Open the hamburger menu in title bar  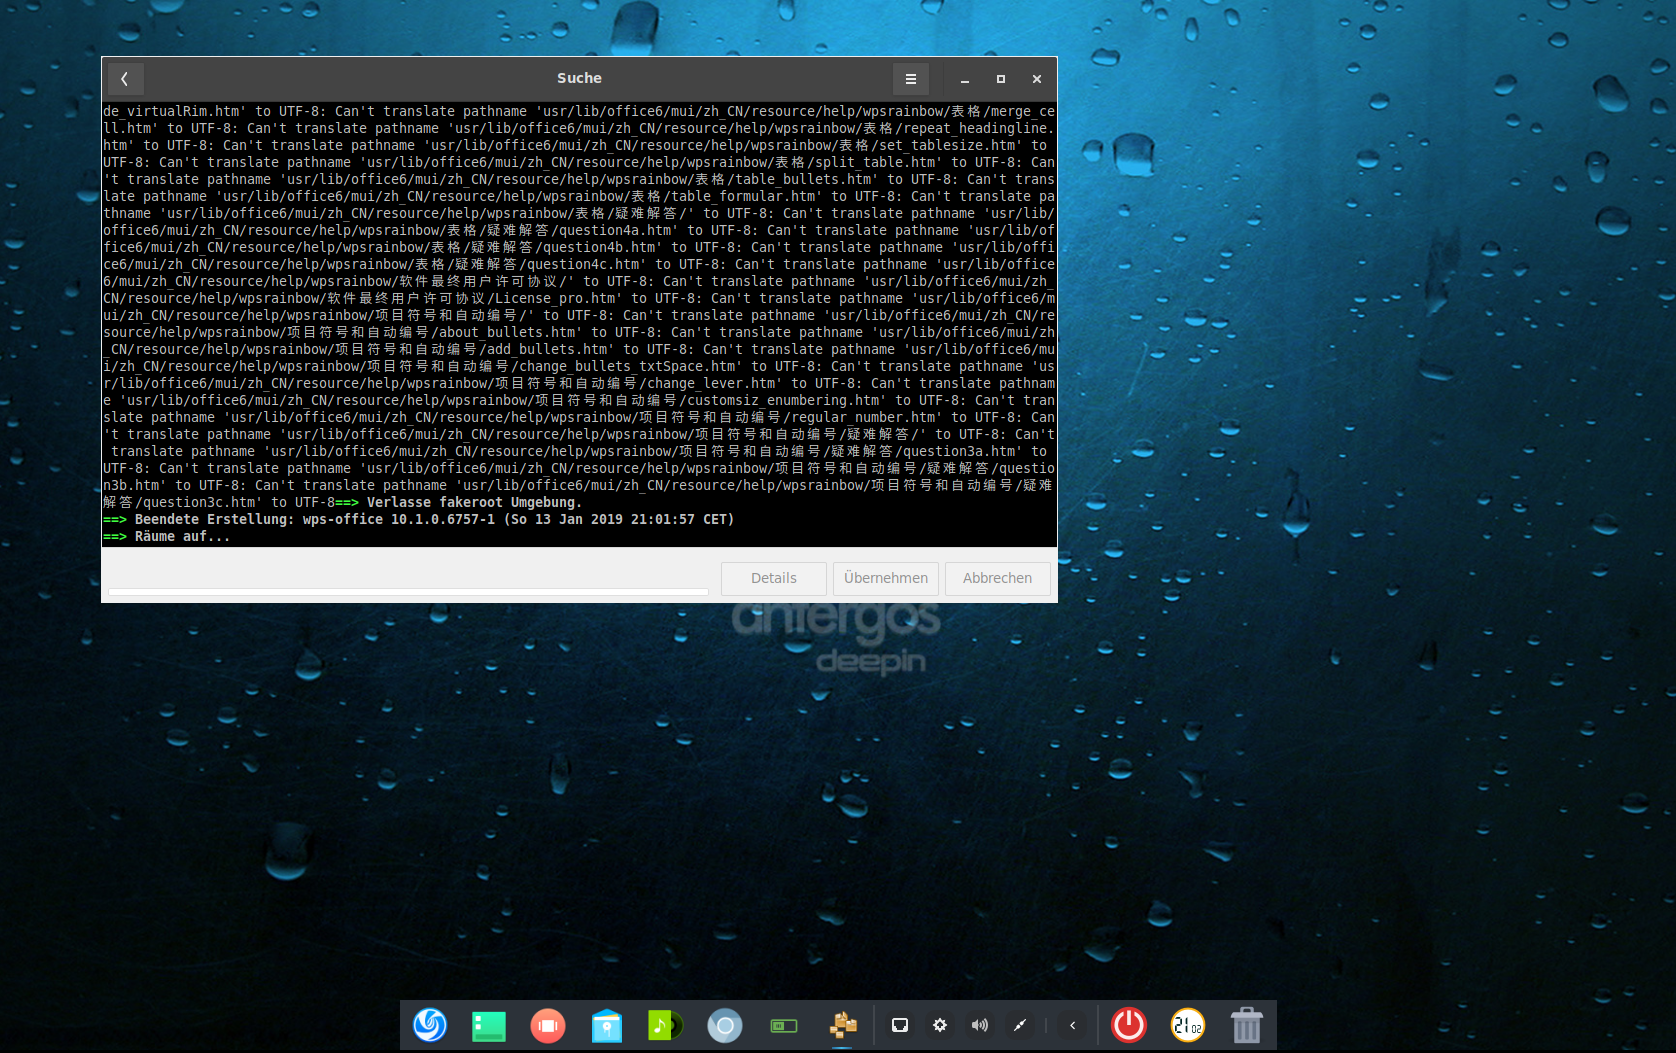(910, 79)
